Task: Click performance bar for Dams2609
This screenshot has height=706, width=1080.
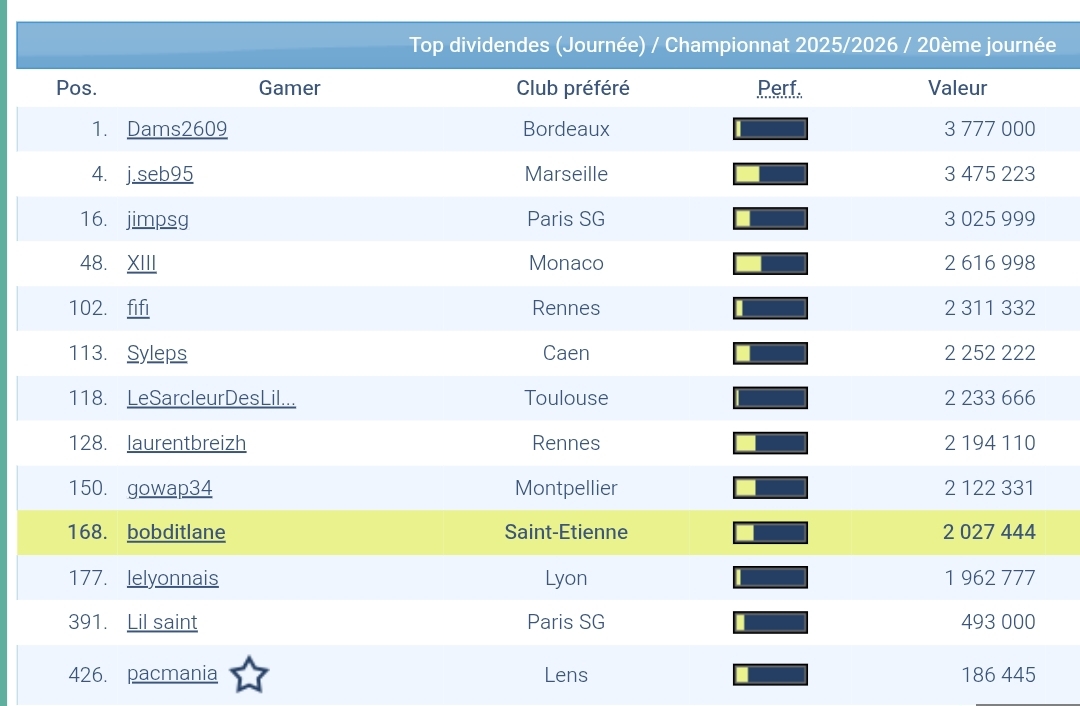Action: point(770,129)
